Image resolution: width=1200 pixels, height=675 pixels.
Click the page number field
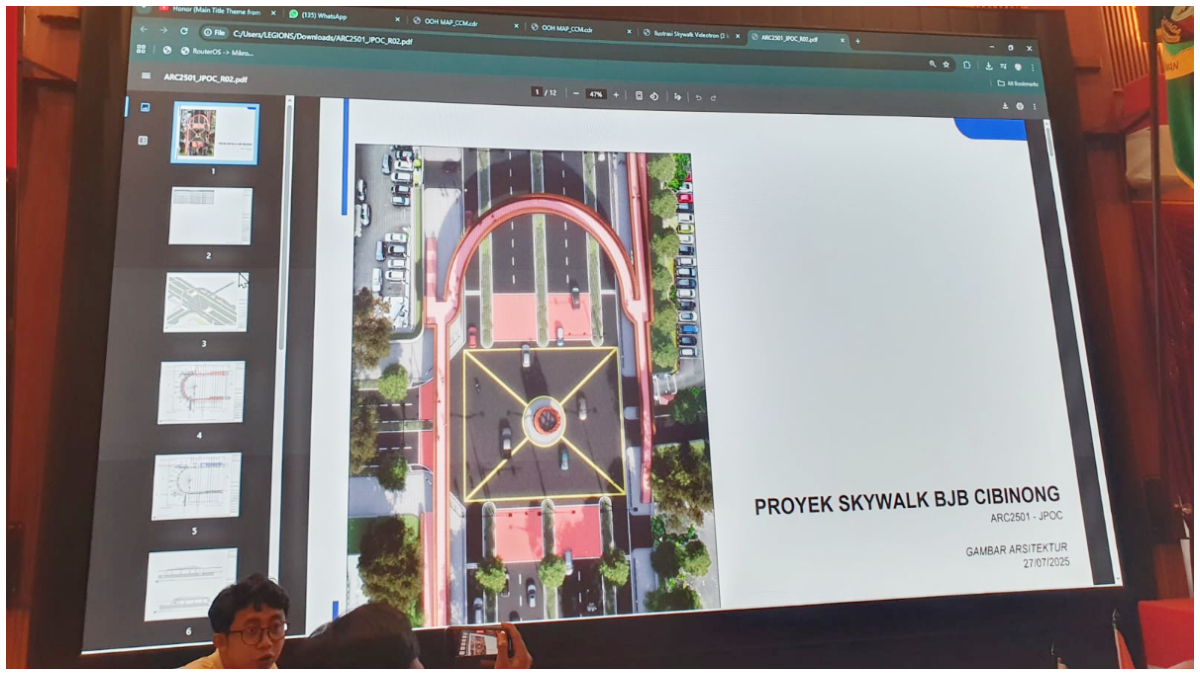click(x=537, y=92)
